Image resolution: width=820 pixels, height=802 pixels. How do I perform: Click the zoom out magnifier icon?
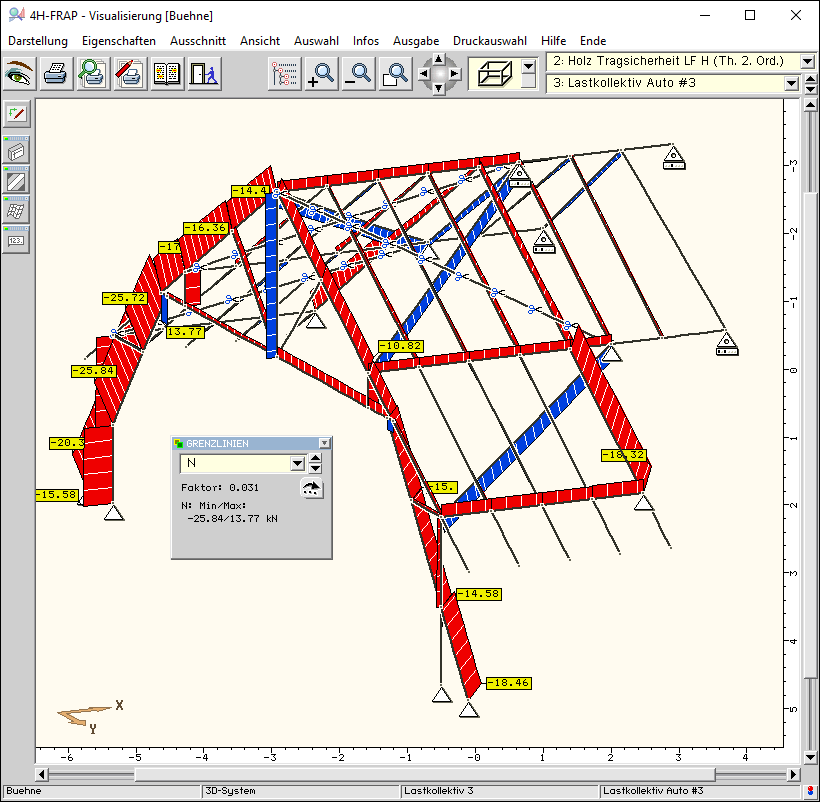point(359,74)
